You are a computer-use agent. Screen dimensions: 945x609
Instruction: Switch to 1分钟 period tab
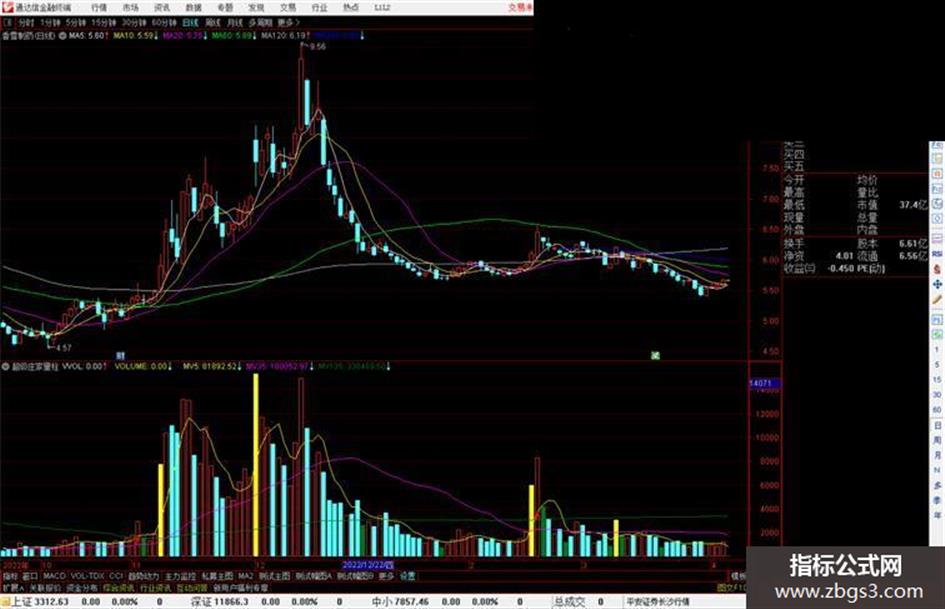point(50,22)
